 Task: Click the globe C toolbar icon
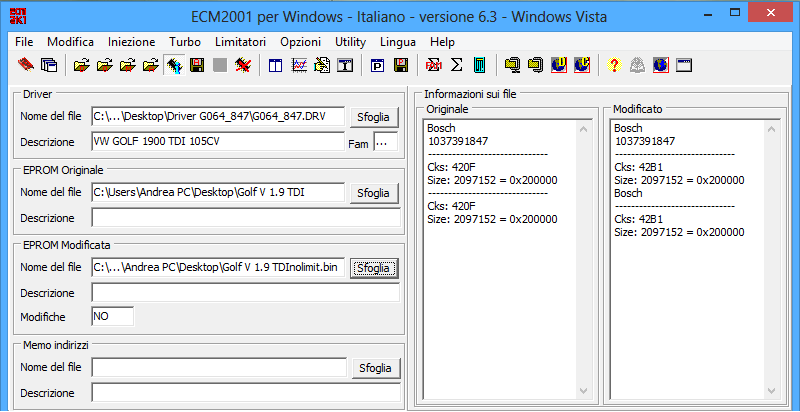[x=582, y=65]
